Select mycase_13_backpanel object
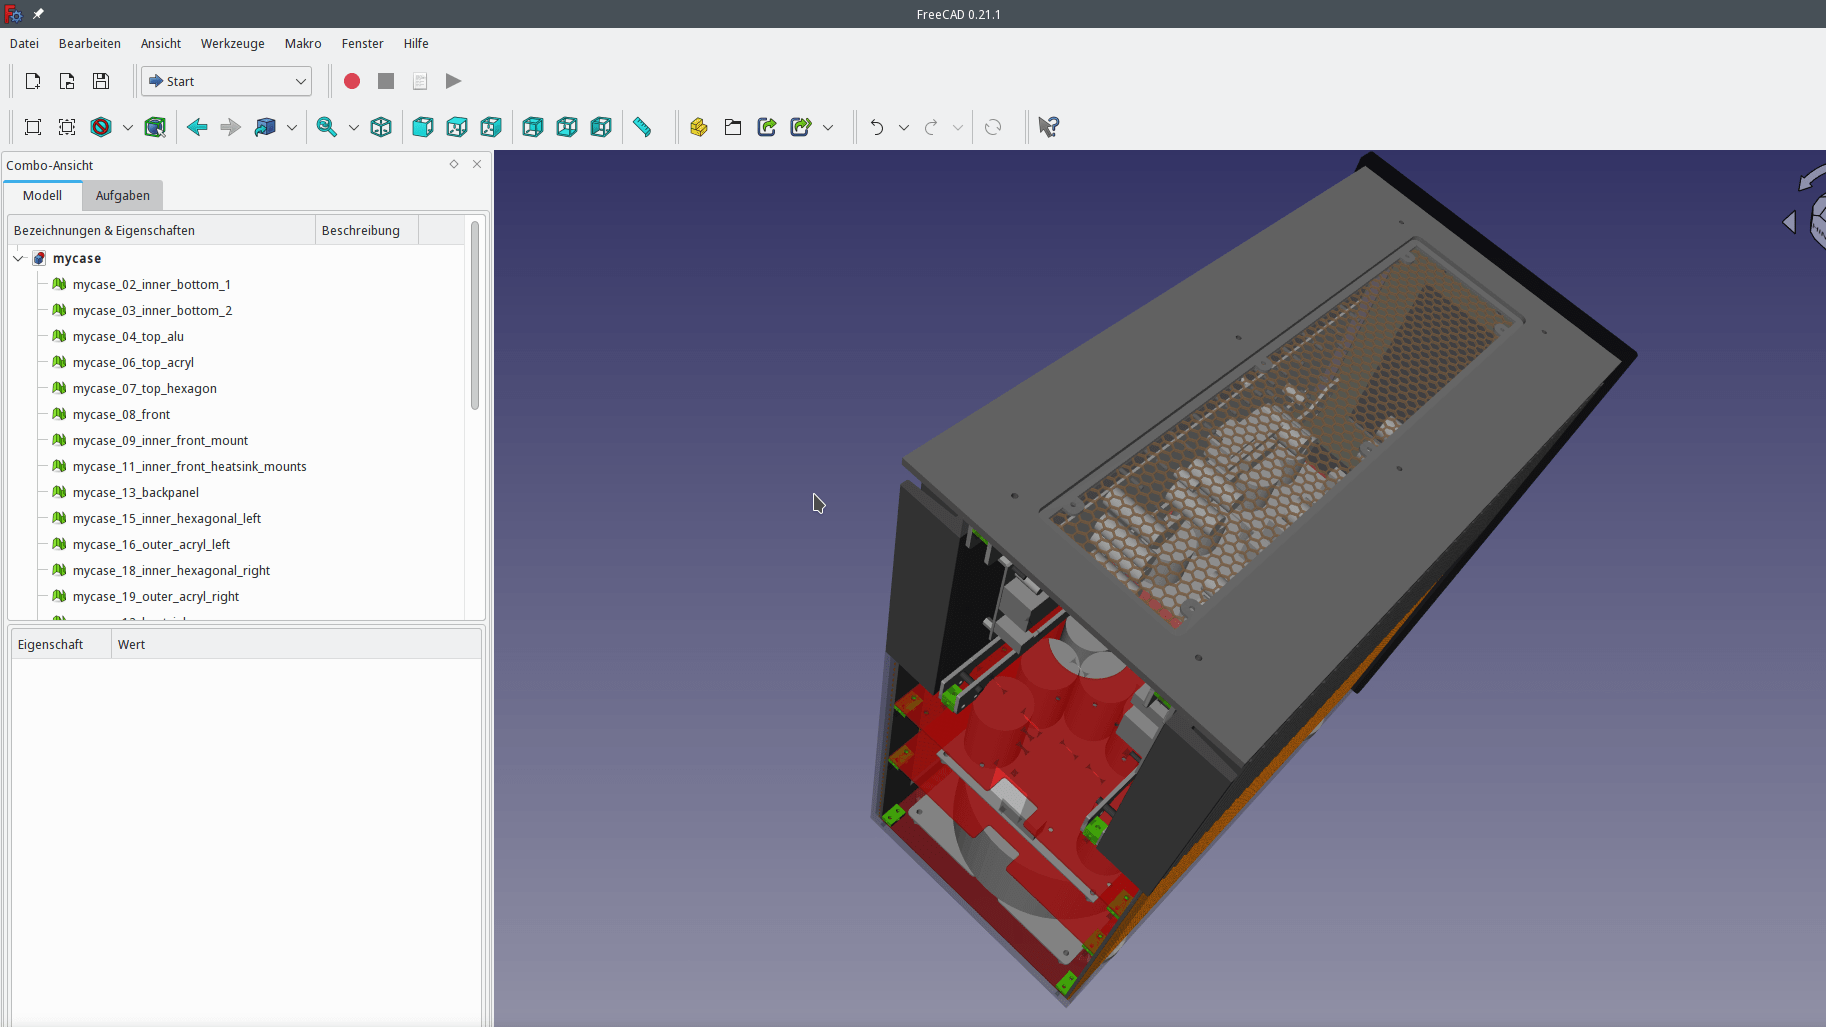The width and height of the screenshot is (1826, 1027). coord(135,492)
